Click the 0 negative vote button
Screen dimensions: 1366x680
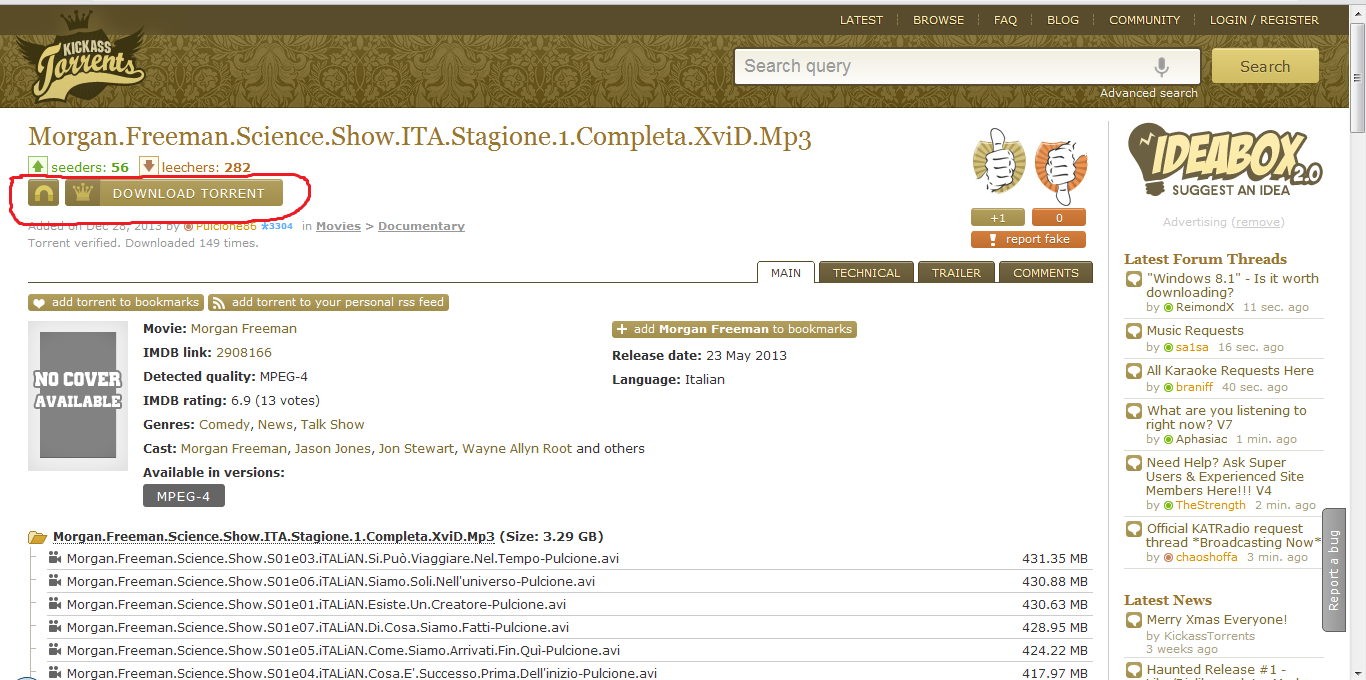[1059, 217]
